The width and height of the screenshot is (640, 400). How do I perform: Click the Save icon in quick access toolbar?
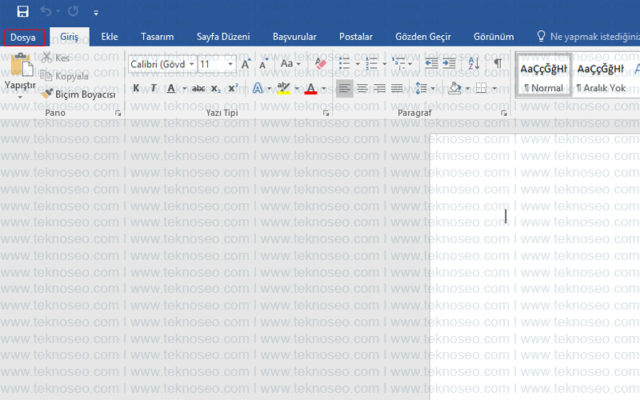coord(22,11)
